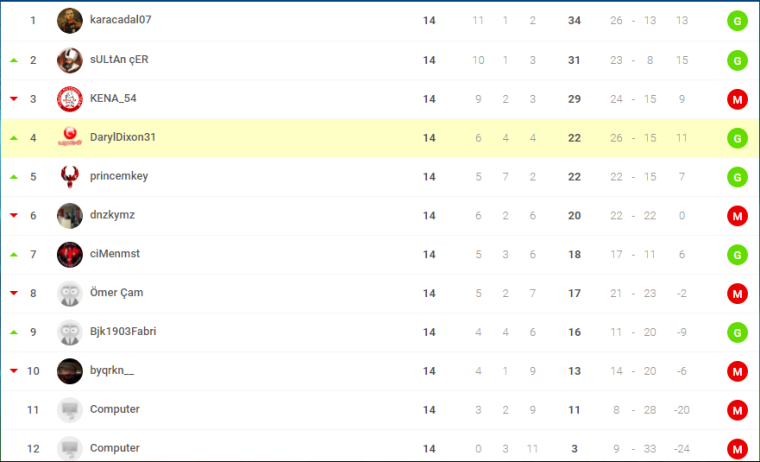
Task: Click the red M badge for dnzkymz
Action: (737, 216)
